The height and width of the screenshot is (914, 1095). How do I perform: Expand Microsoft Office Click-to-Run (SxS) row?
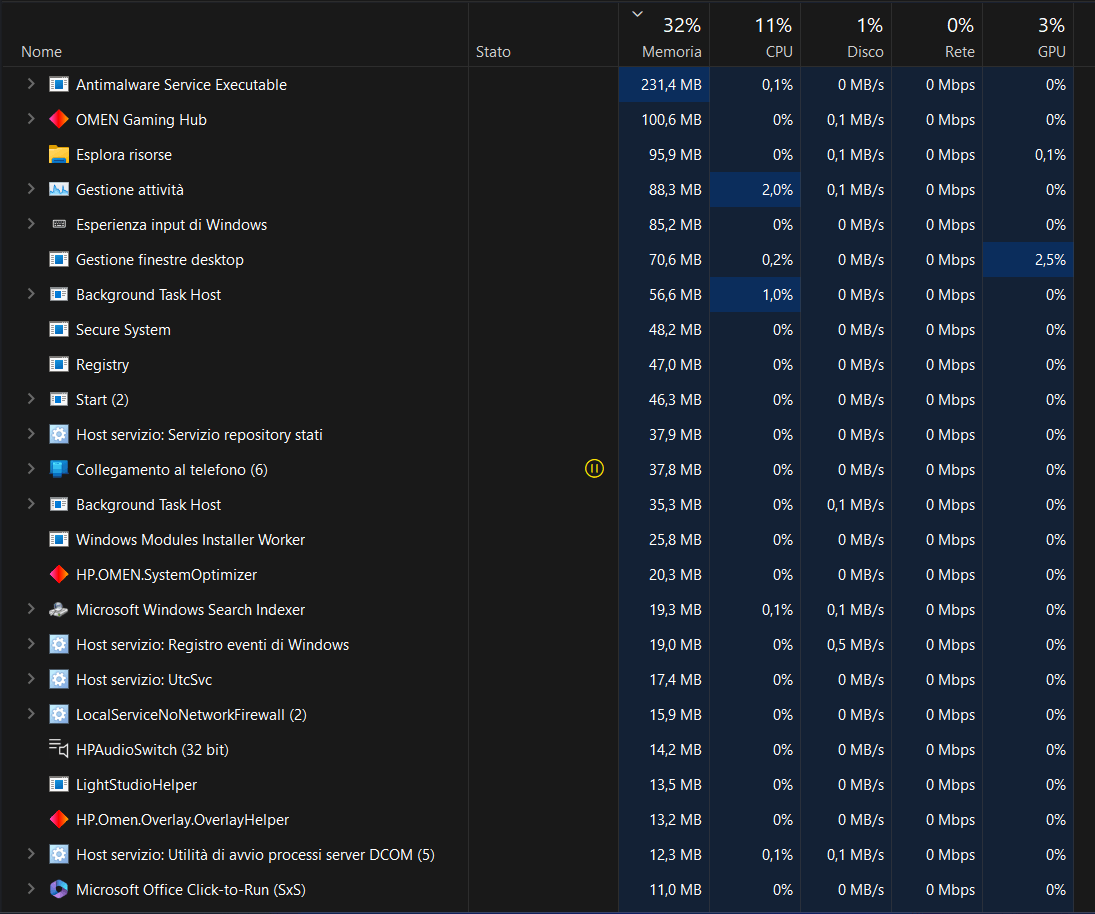[31, 889]
